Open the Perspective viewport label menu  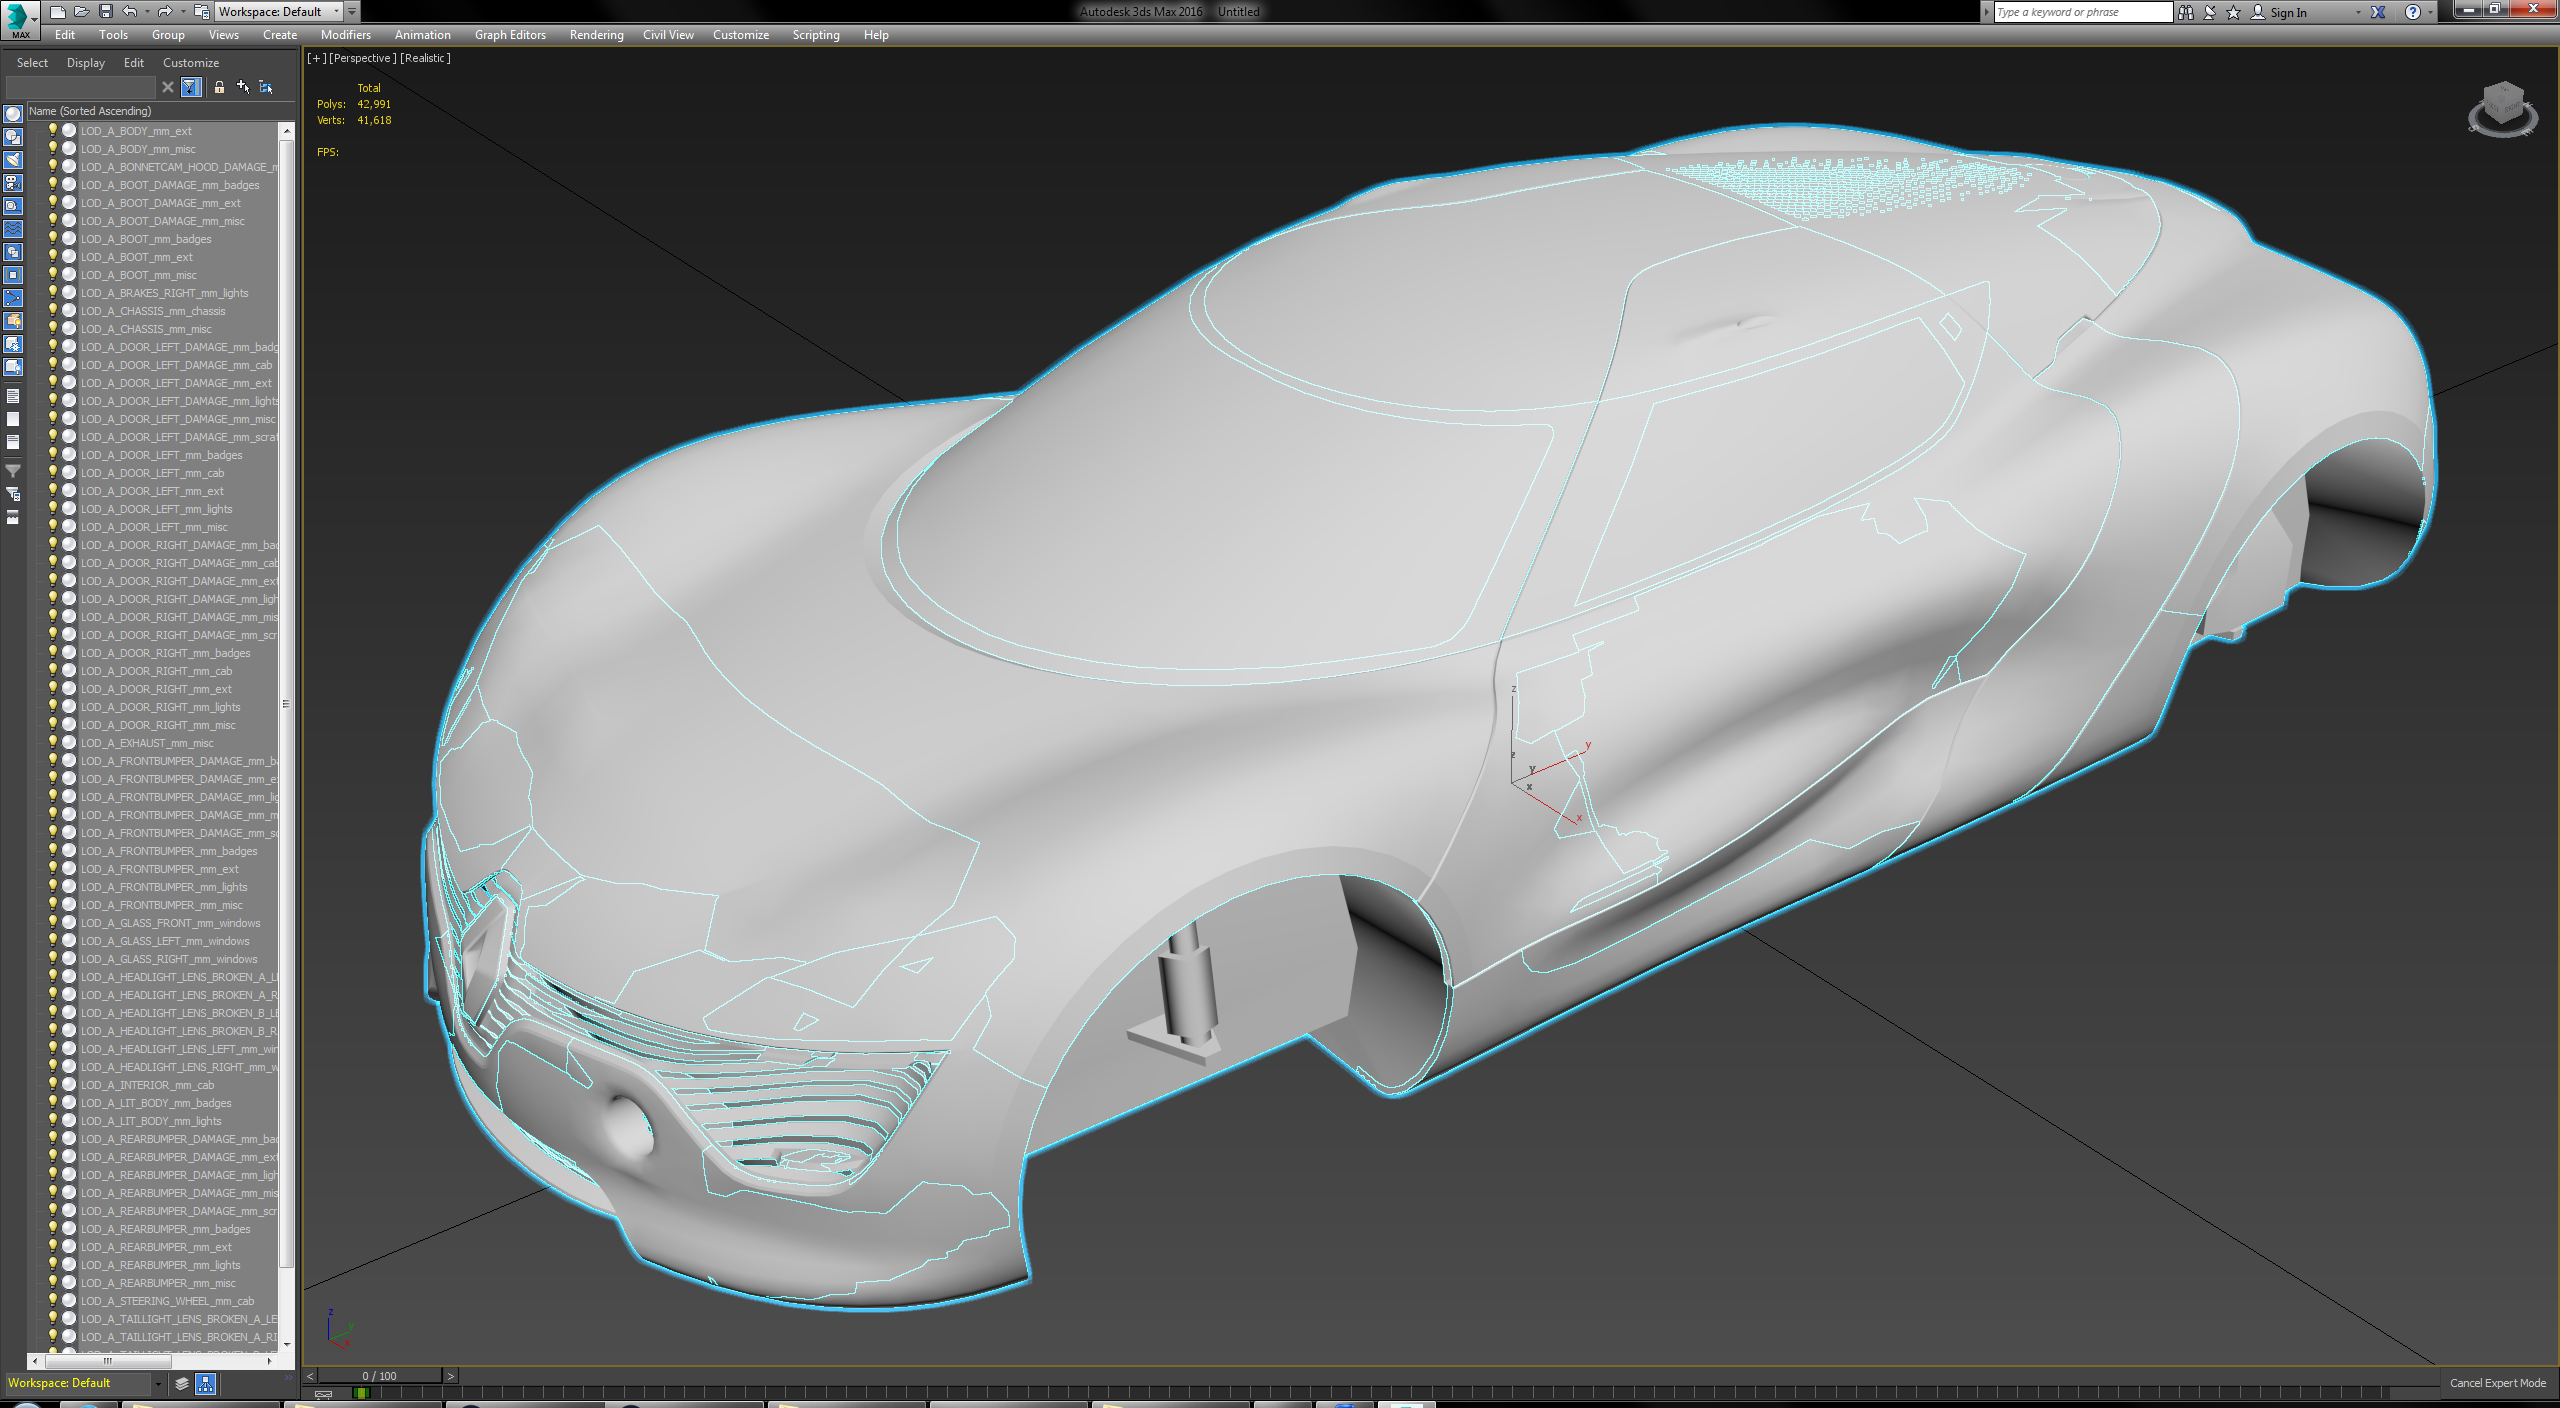pos(363,58)
